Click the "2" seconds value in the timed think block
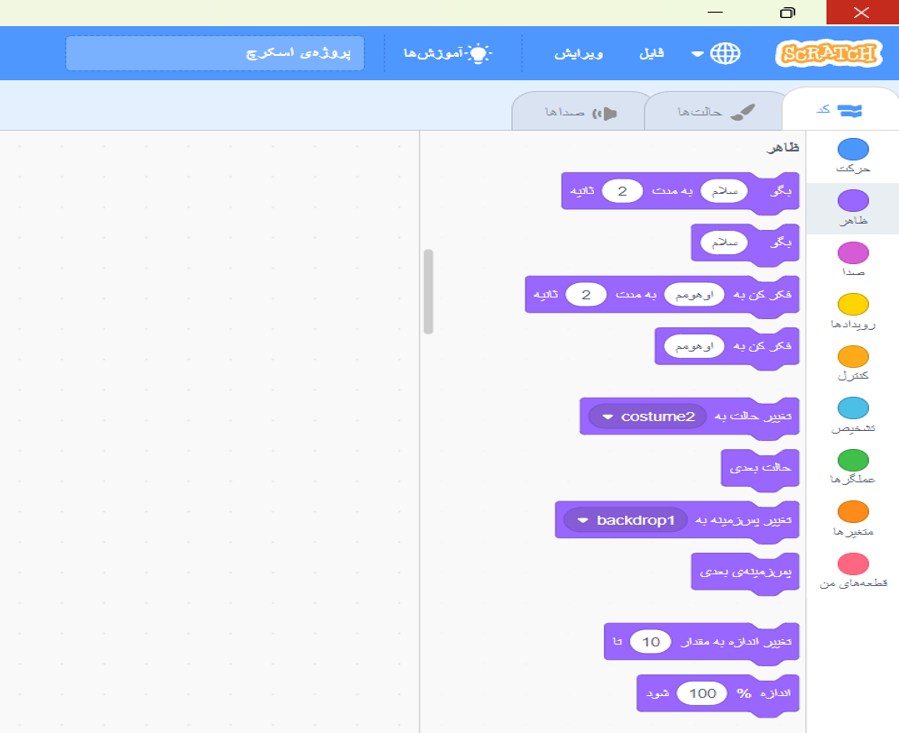Image resolution: width=899 pixels, height=733 pixels. (x=586, y=295)
